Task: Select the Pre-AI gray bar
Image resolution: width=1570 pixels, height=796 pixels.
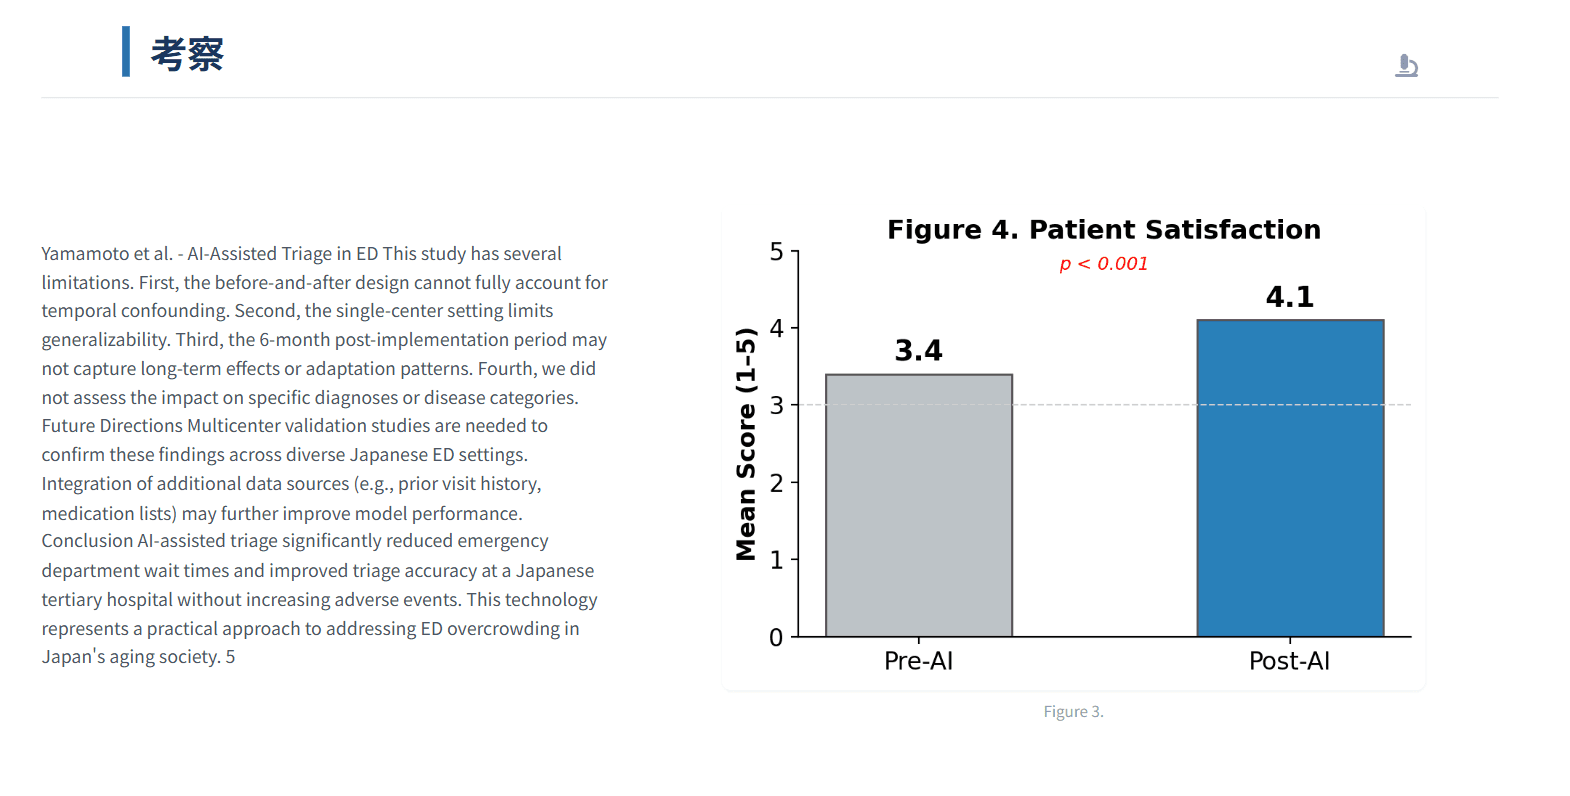Action: pos(918,505)
